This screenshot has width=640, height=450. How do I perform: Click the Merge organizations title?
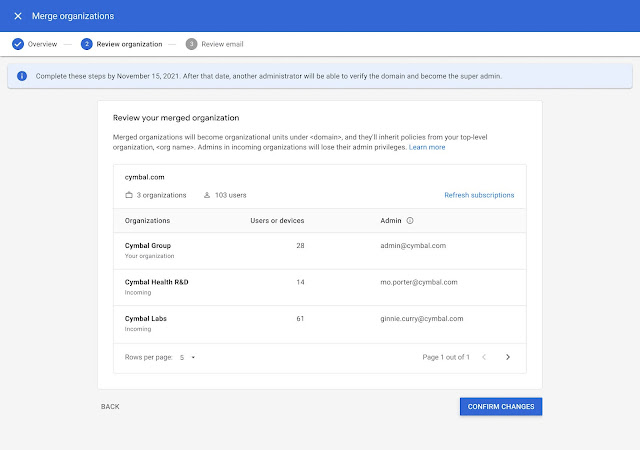(x=73, y=16)
